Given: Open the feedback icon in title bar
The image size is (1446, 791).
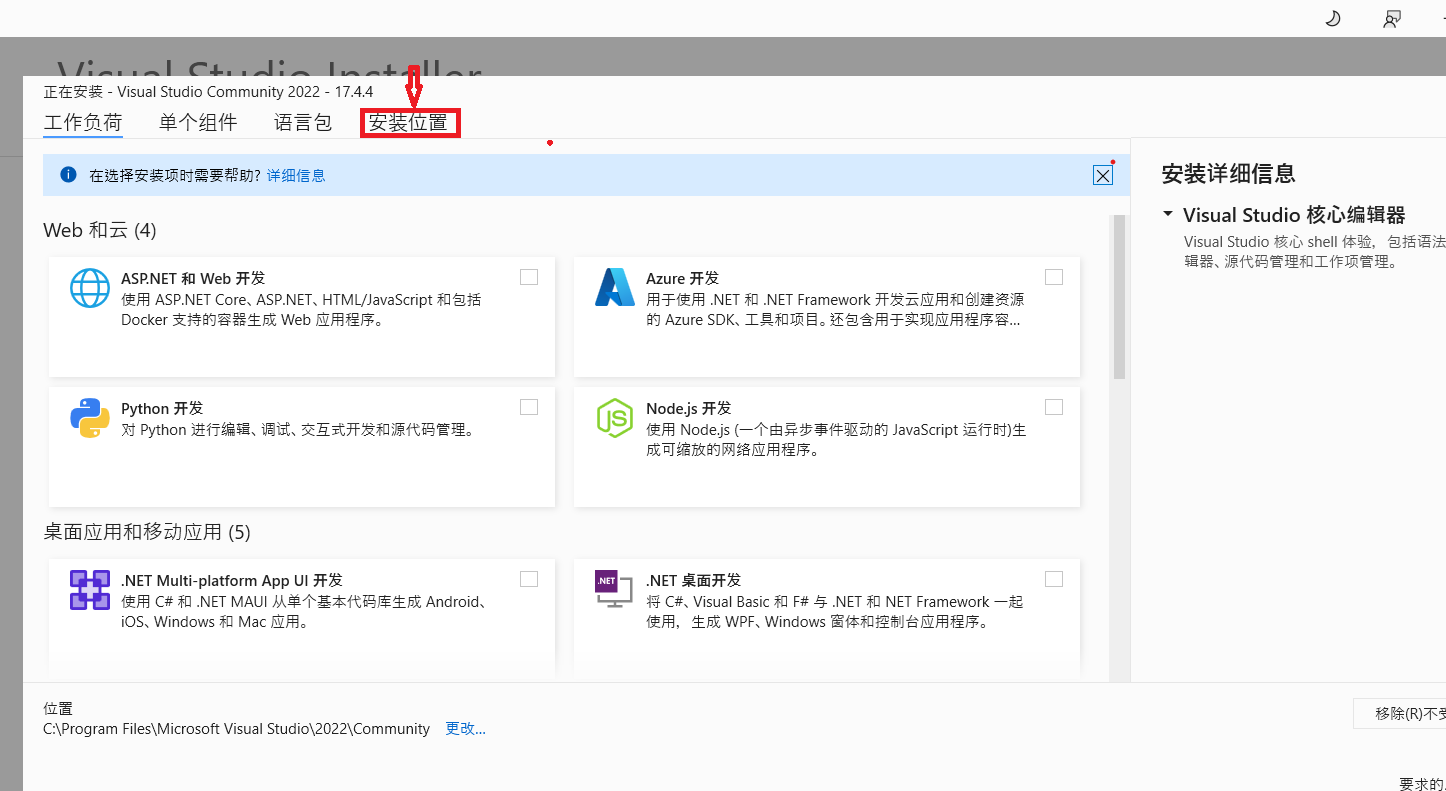Looking at the screenshot, I should click(1391, 18).
